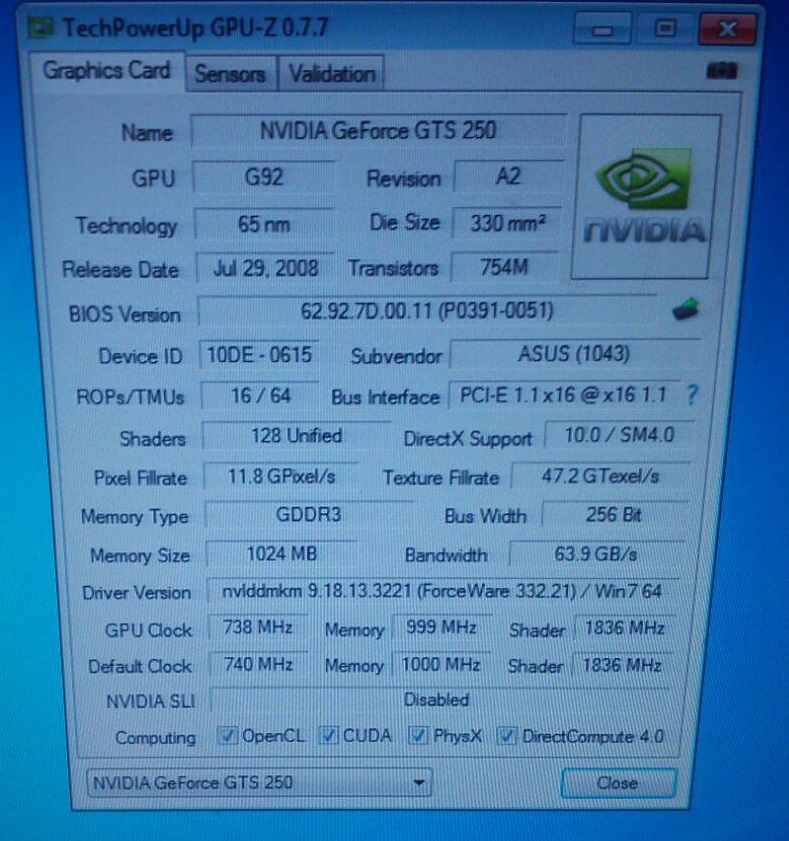Click Default Clock row Shader 1836 MHz

coord(622,665)
